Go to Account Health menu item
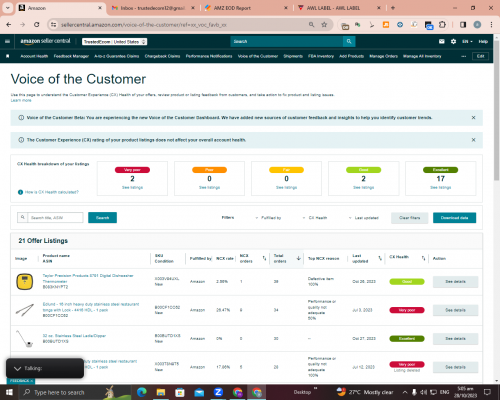 pos(34,56)
